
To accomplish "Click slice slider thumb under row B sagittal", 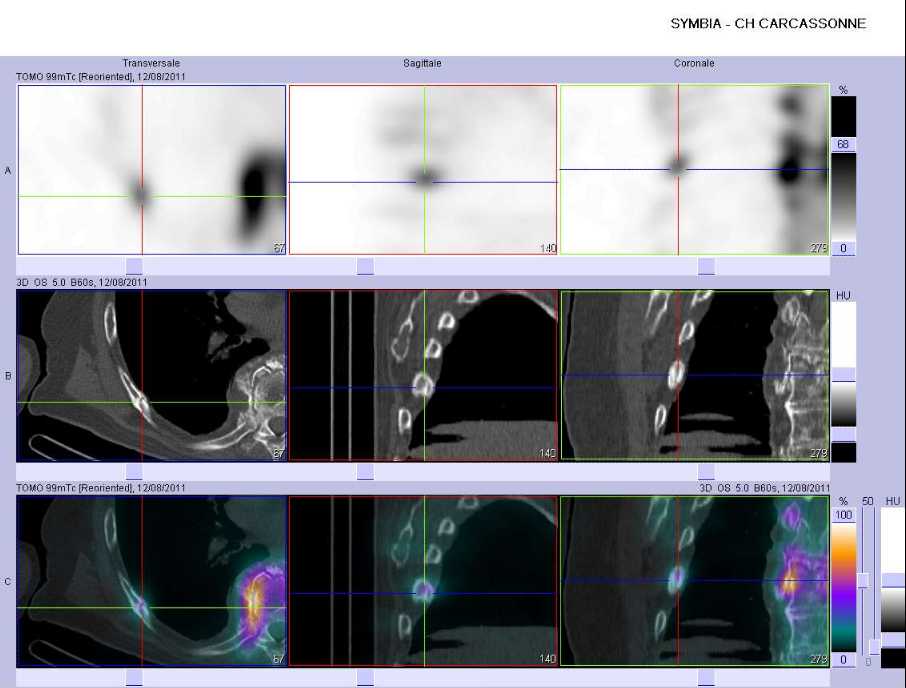I will [x=365, y=472].
